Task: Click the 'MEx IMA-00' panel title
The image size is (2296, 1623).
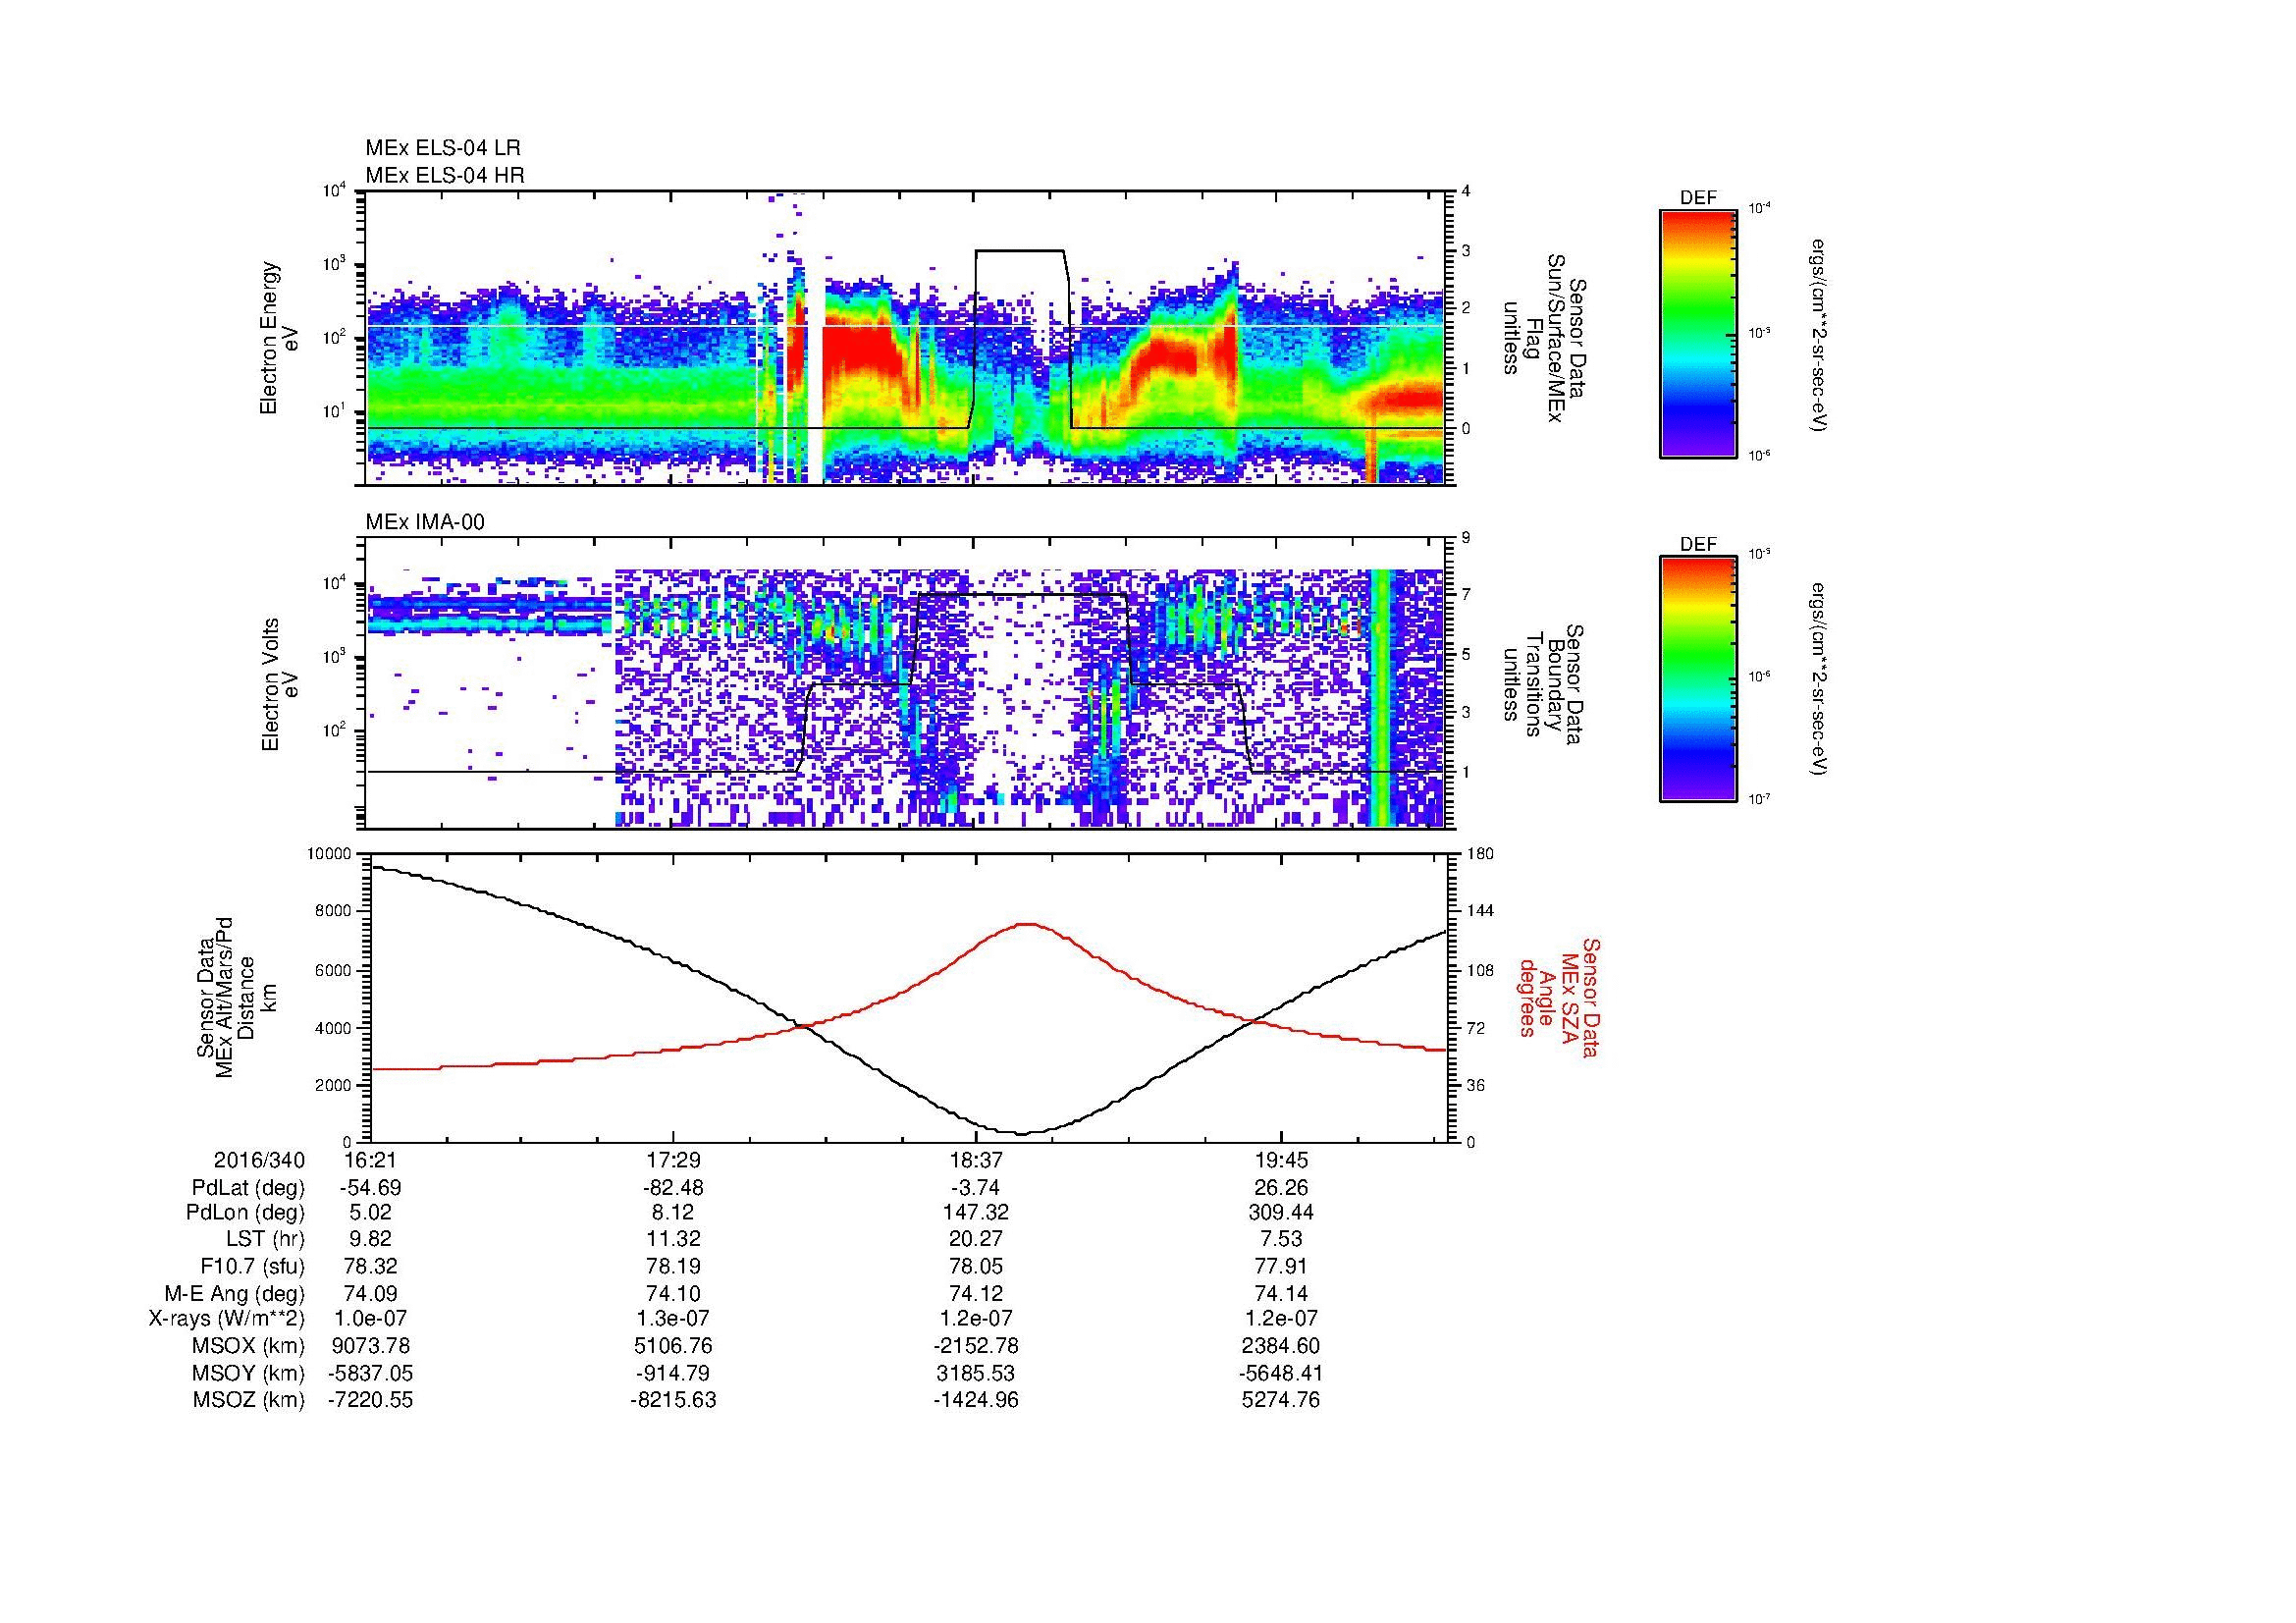Action: pos(425,522)
